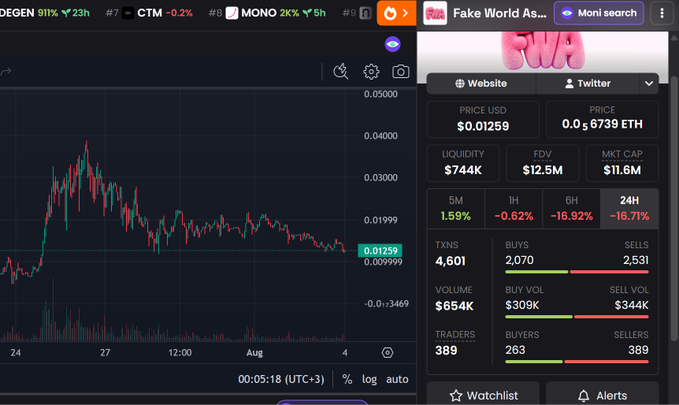
Task: Add token to Watchlist
Action: (483, 395)
